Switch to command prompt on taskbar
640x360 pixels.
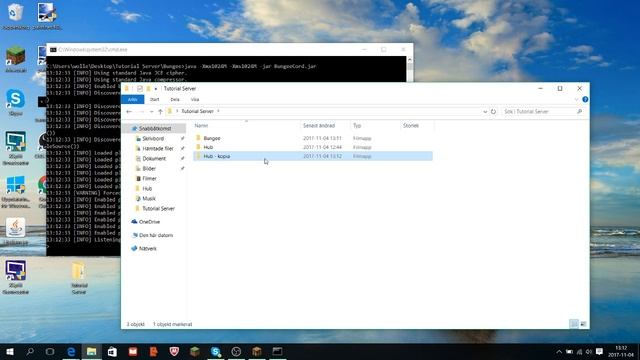tap(278, 351)
